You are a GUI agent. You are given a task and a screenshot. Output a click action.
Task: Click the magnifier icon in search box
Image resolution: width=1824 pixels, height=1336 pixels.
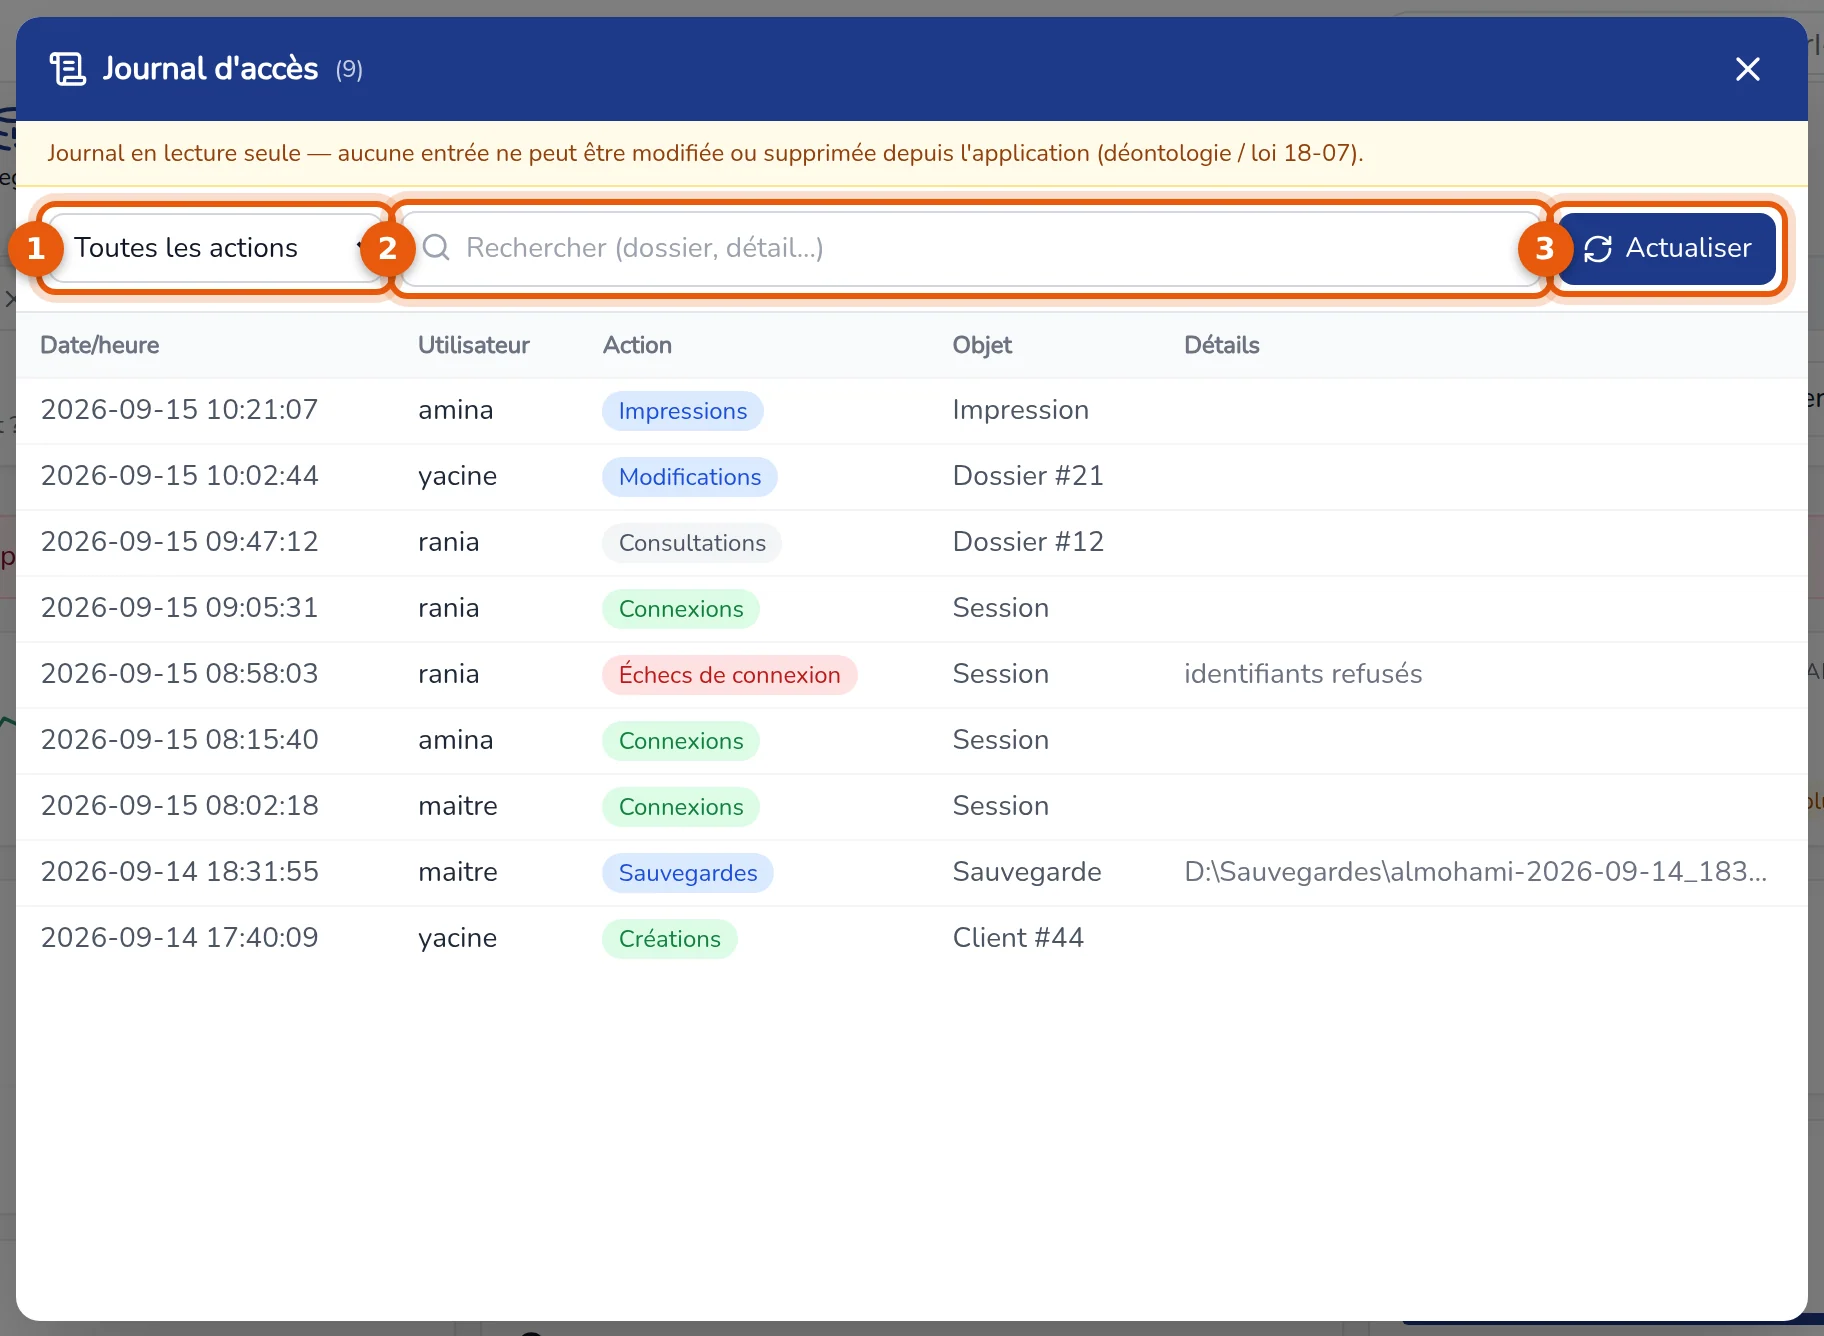[436, 248]
